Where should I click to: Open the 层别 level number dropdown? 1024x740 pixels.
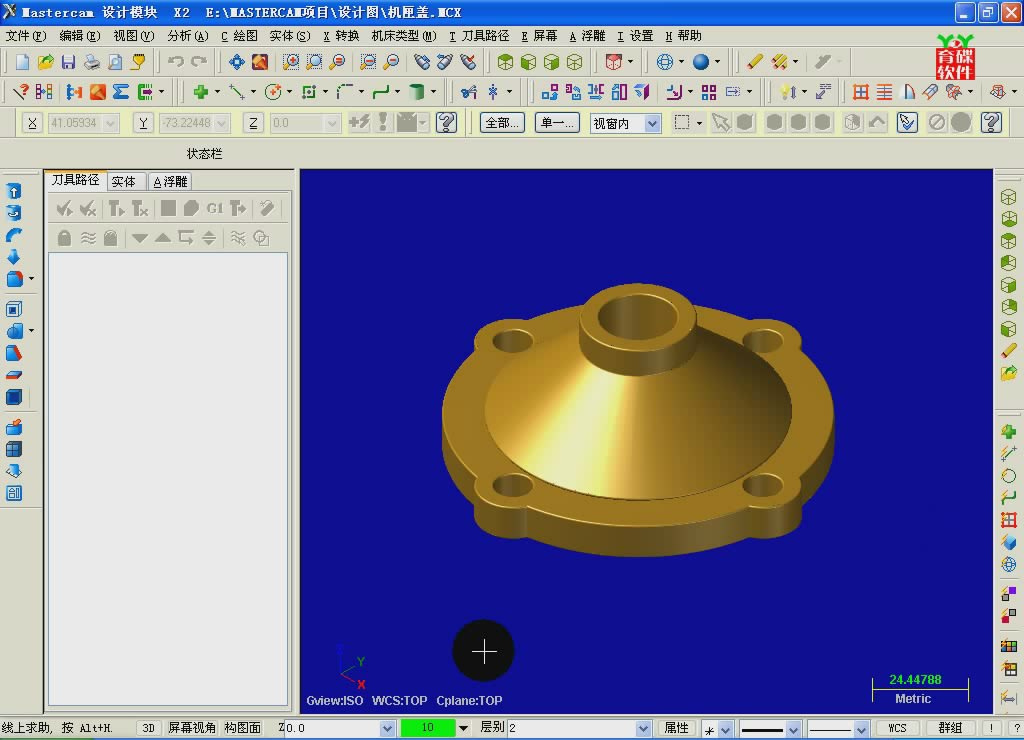click(x=643, y=728)
